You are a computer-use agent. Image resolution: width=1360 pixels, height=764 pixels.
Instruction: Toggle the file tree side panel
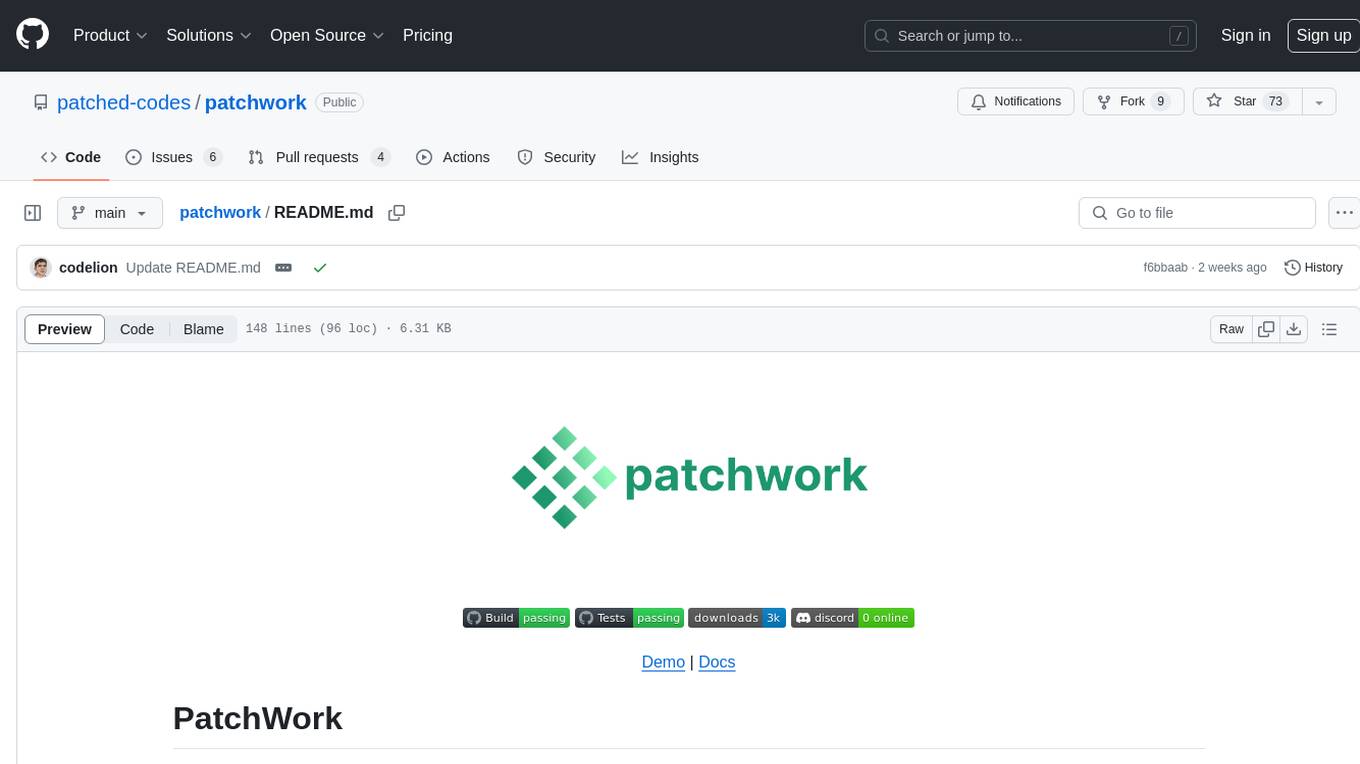32,213
